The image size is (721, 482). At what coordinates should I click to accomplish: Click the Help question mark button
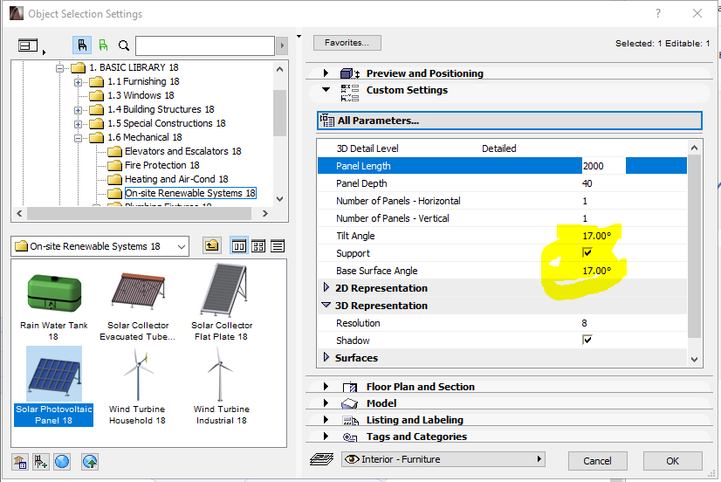coord(658,13)
